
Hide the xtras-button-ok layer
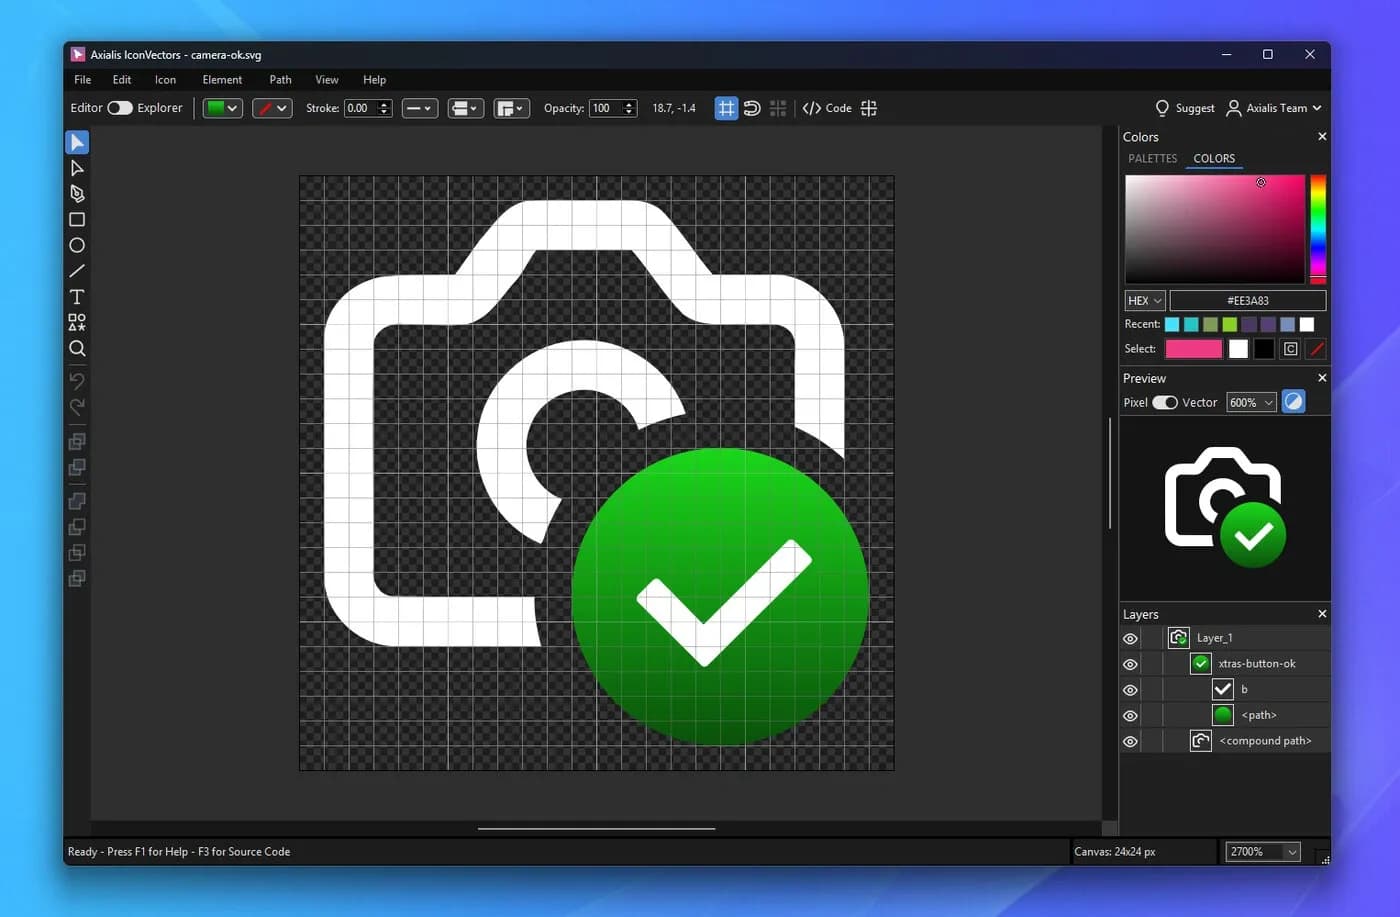[1130, 664]
